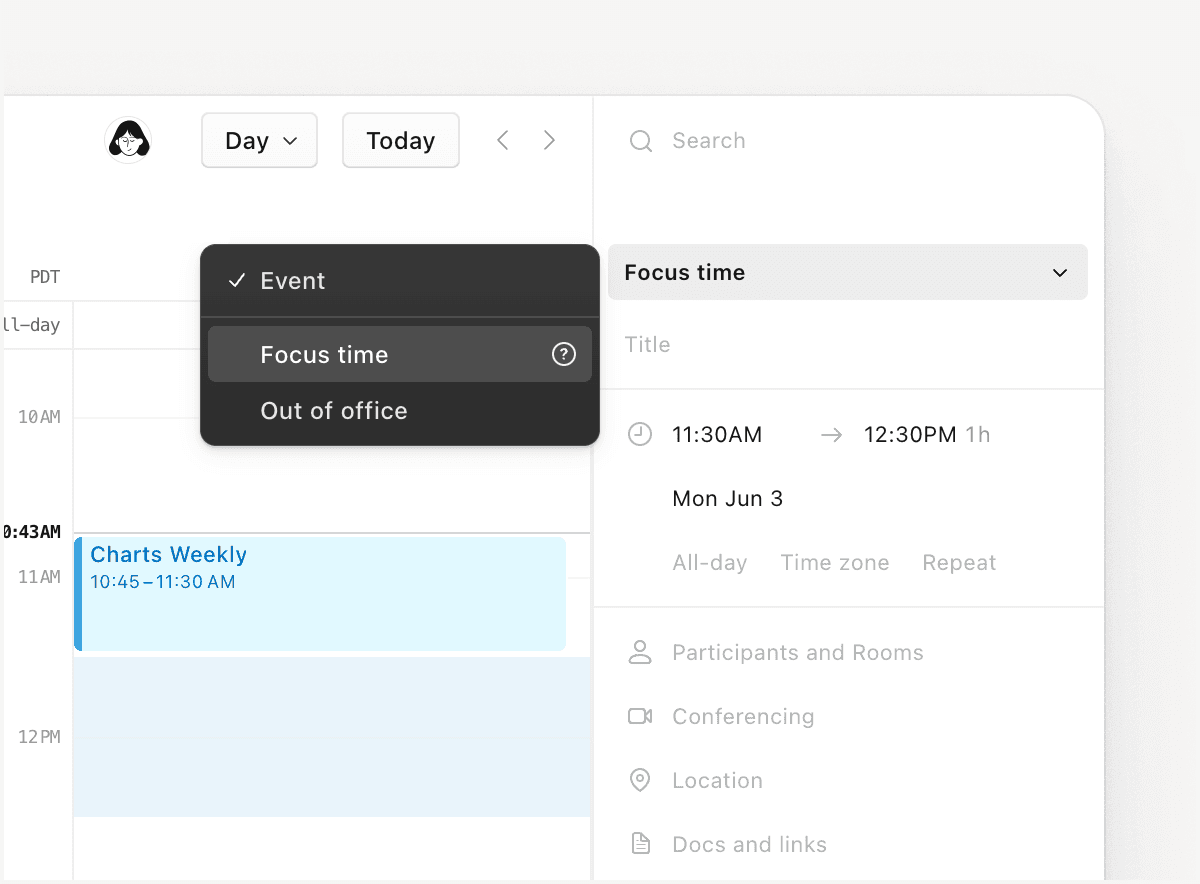Open the help tooltip for Focus time
This screenshot has height=884, width=1200.
(564, 354)
